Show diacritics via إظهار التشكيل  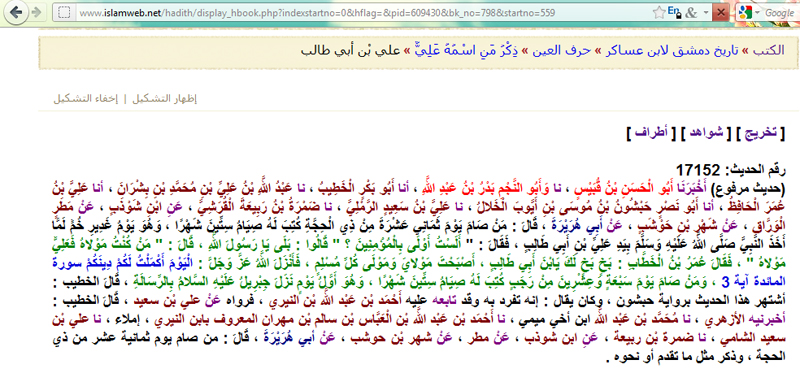[165, 99]
